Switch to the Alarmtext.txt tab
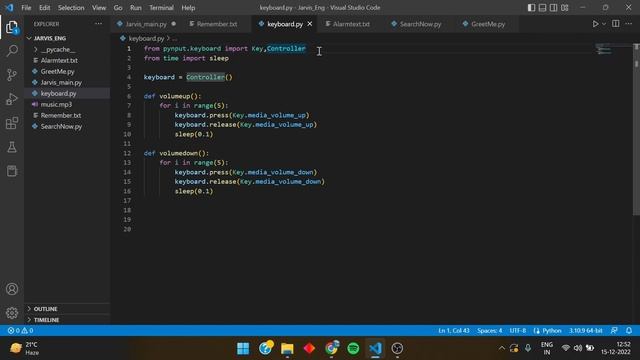This screenshot has height=360, width=640. (351, 24)
